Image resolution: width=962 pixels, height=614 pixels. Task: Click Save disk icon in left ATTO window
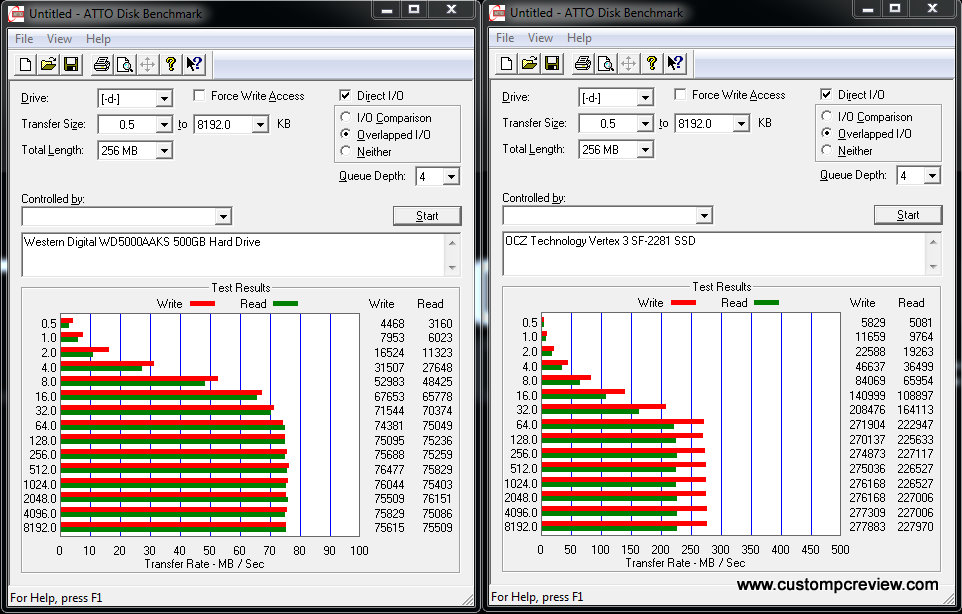tap(71, 64)
